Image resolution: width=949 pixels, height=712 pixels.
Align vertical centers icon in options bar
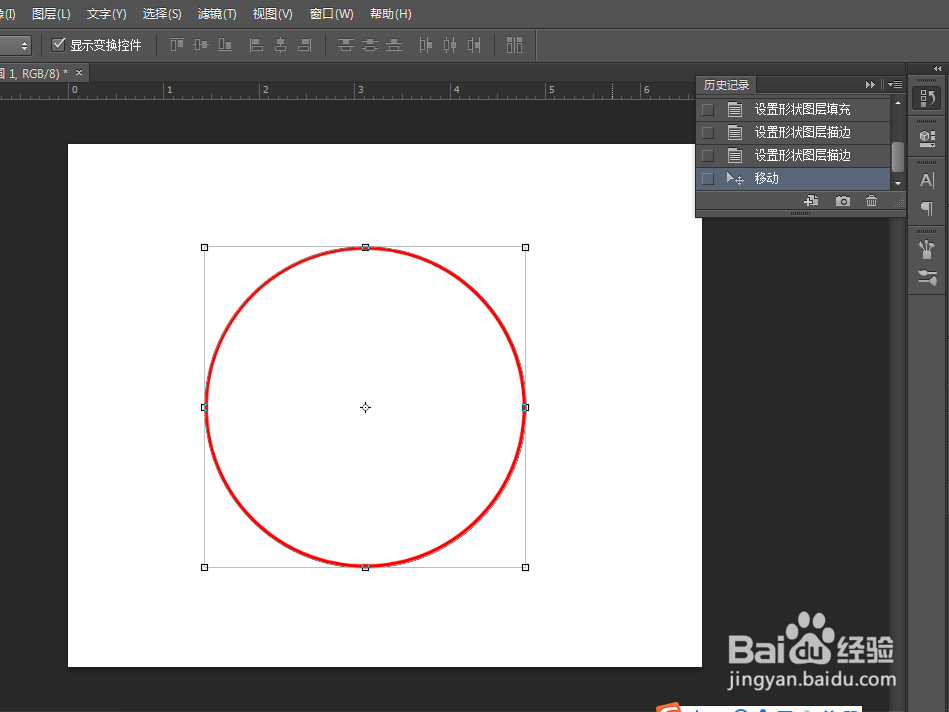[x=201, y=45]
